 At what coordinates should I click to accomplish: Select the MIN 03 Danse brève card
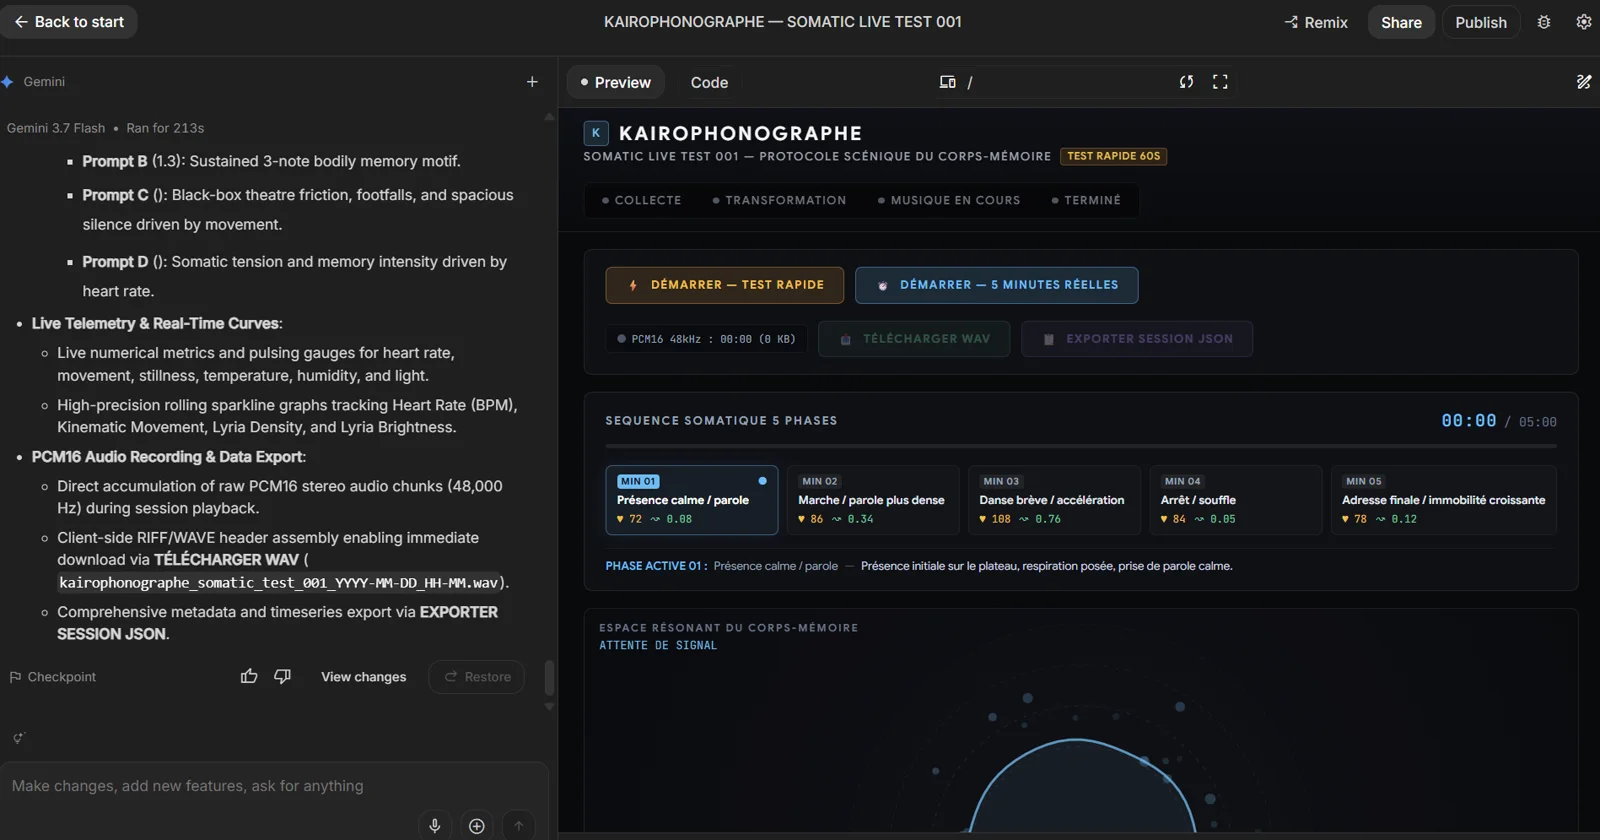click(x=1054, y=500)
